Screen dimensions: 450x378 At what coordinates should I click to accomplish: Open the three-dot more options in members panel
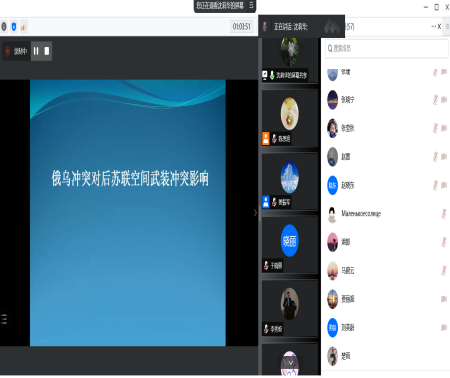pos(433,26)
